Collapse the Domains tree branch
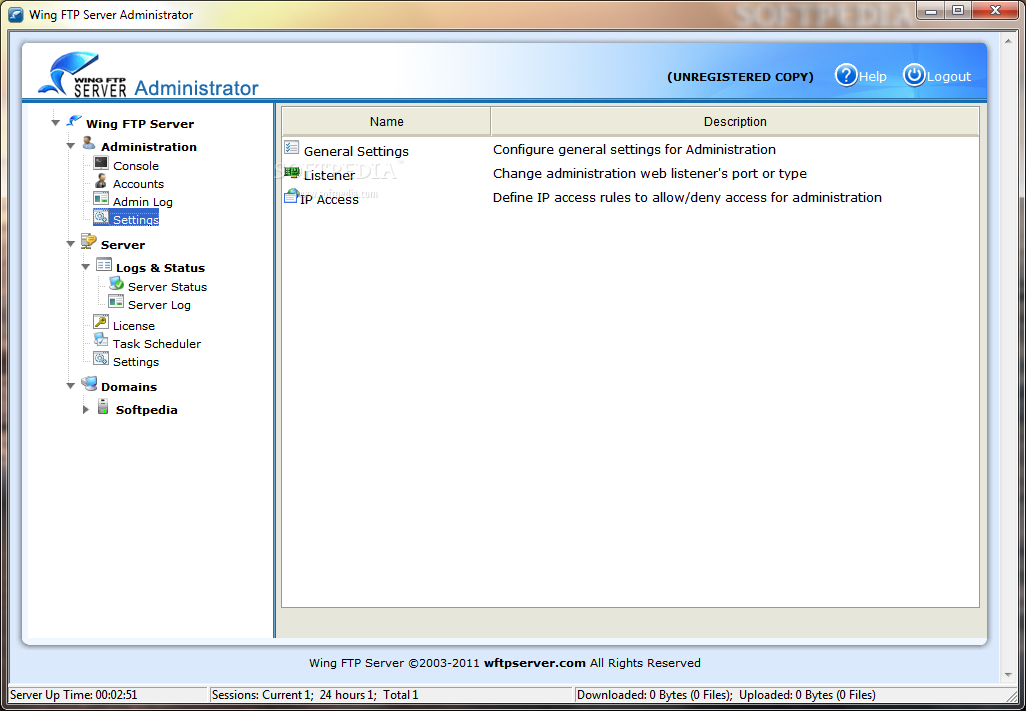The image size is (1026, 711). 71,386
